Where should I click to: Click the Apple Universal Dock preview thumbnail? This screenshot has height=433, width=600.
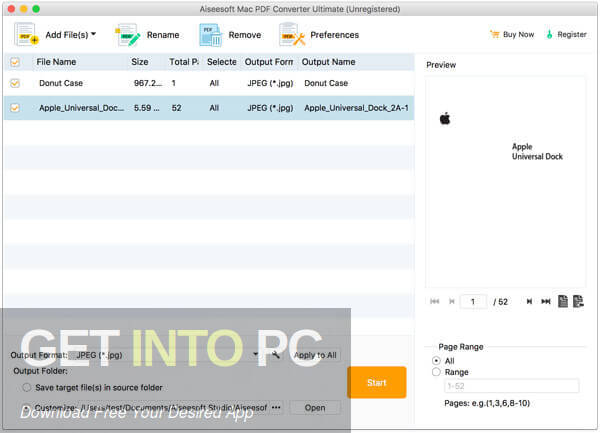coord(505,182)
